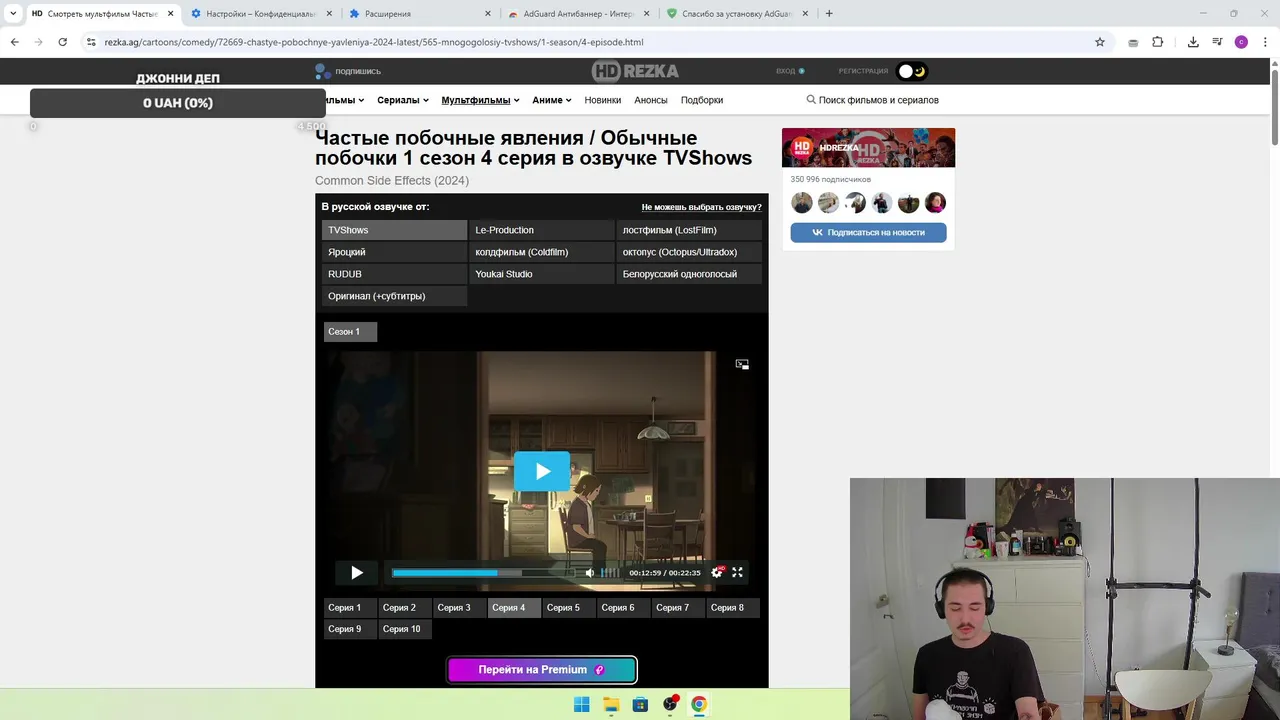Viewport: 1280px width, 720px height.
Task: Mute the video with the speaker icon
Action: [x=589, y=573]
